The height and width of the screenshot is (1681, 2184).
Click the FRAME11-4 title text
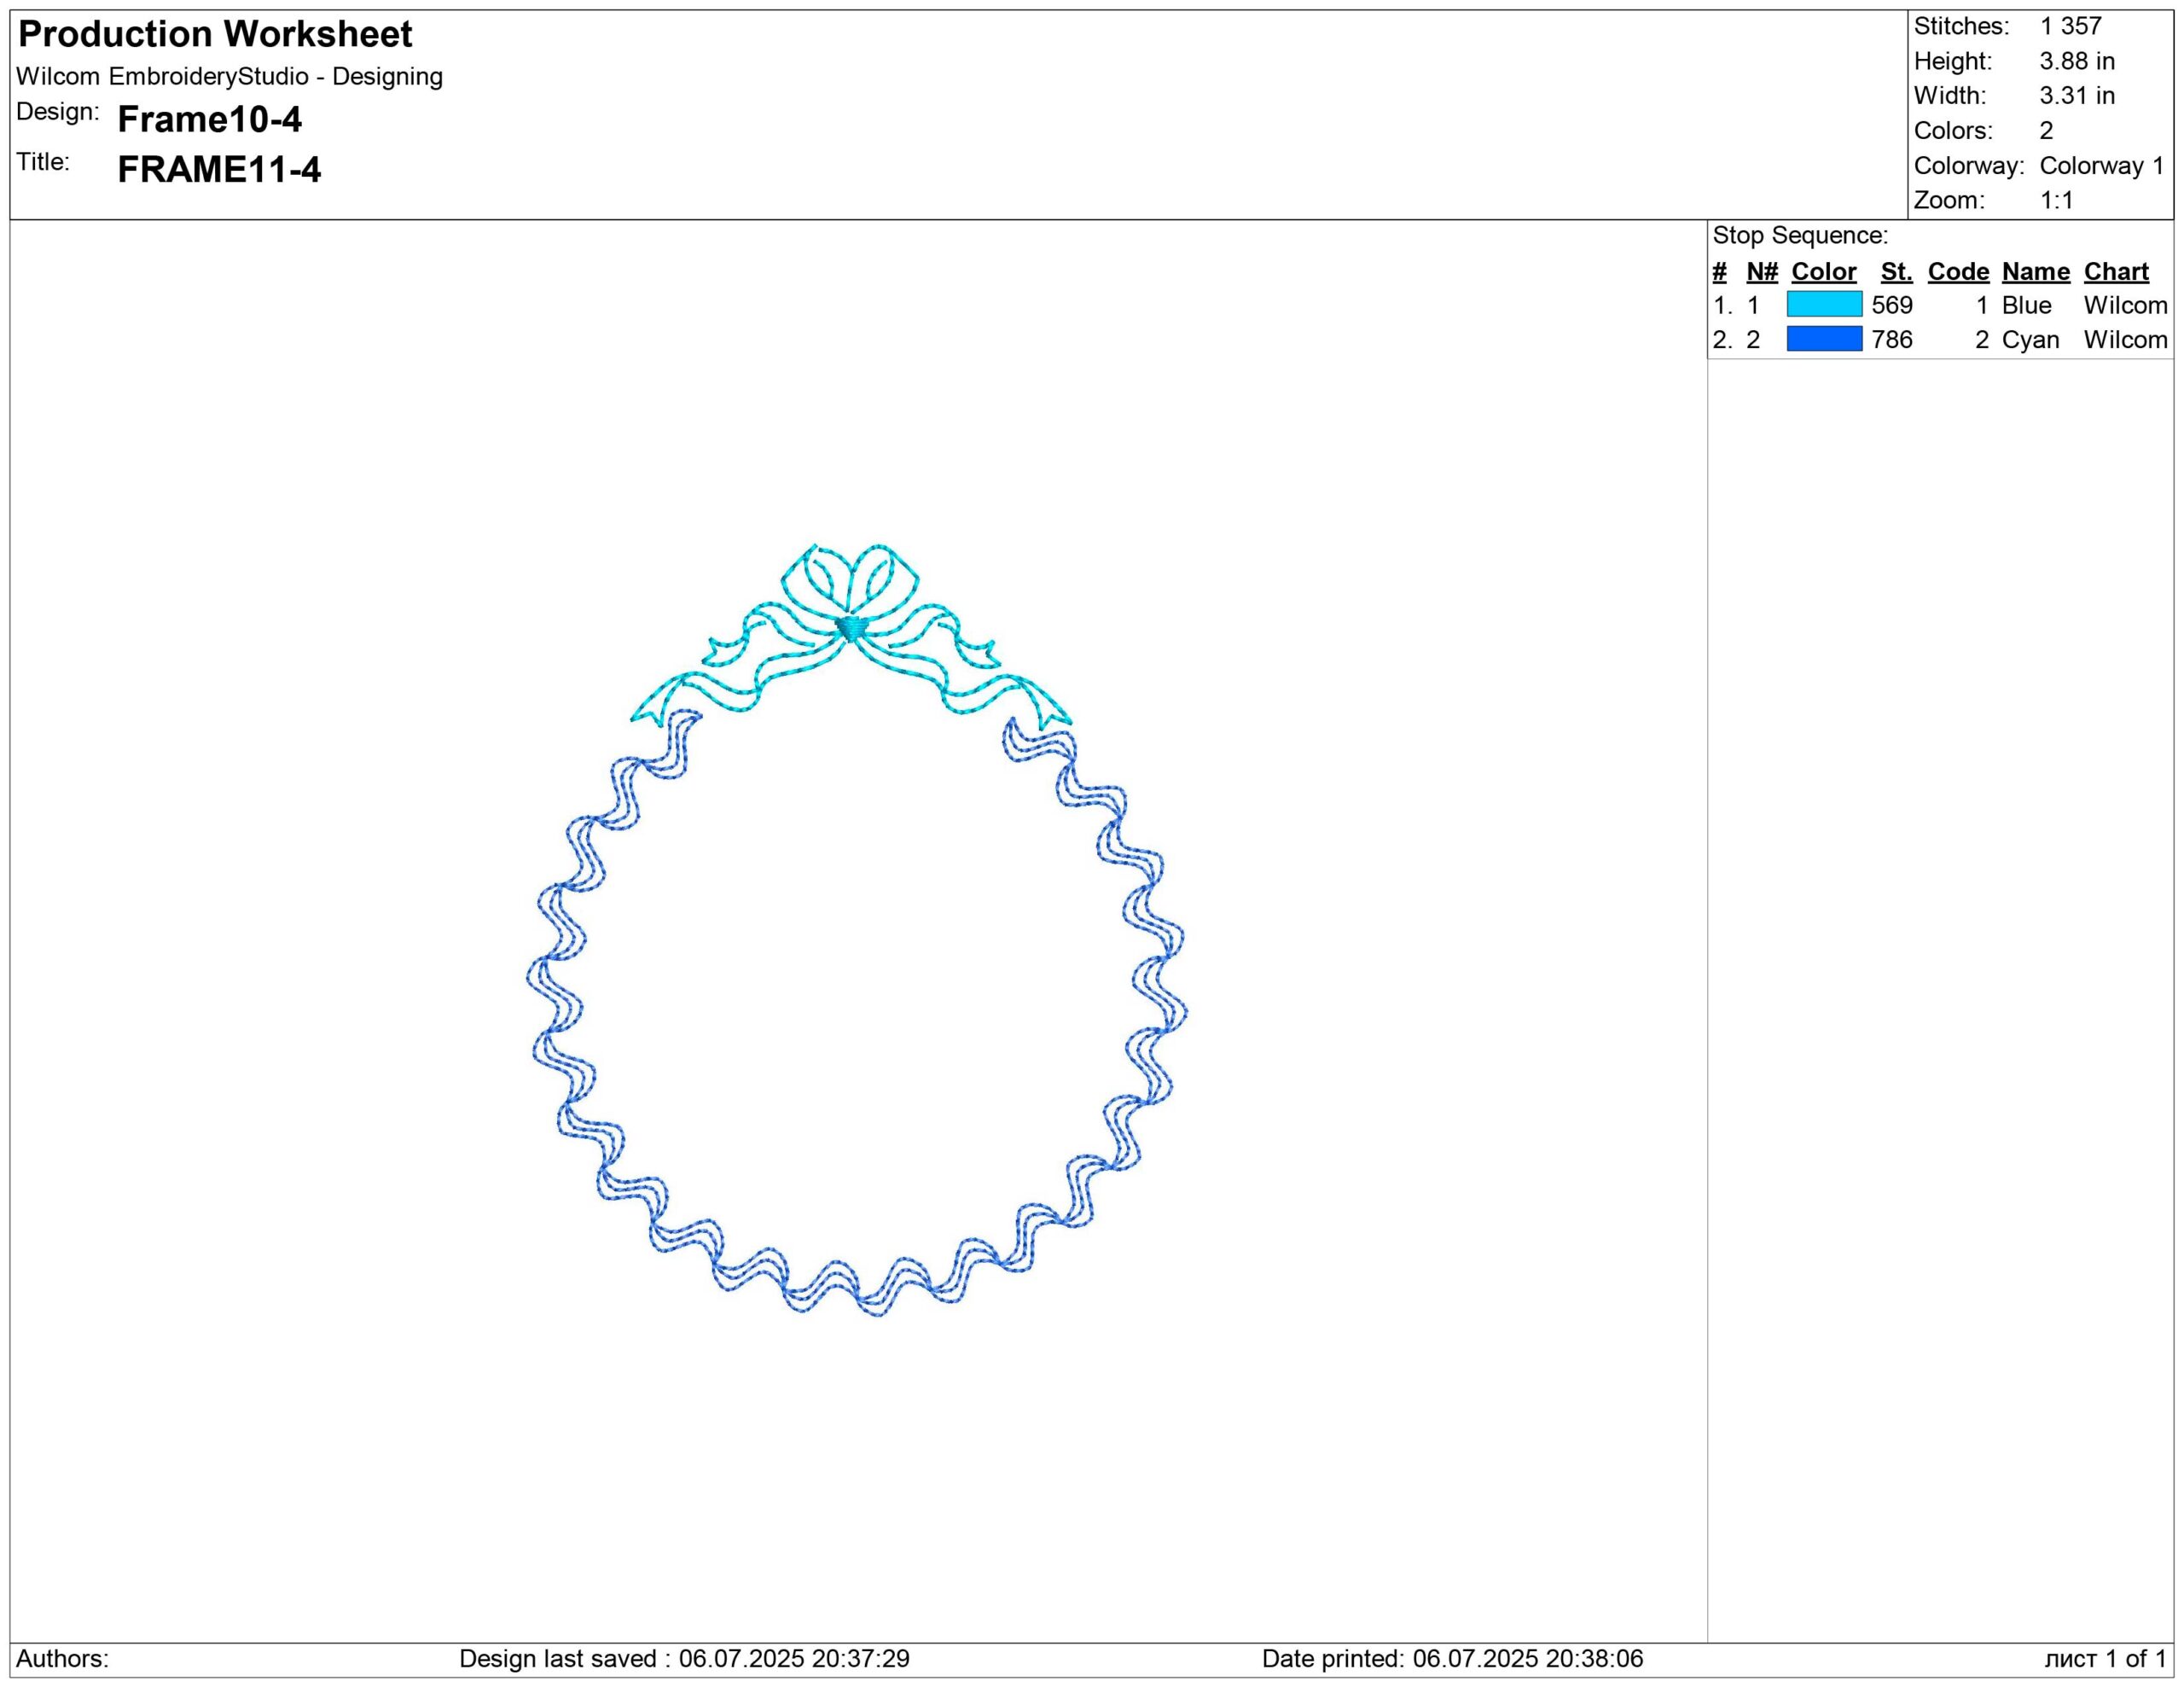(219, 170)
